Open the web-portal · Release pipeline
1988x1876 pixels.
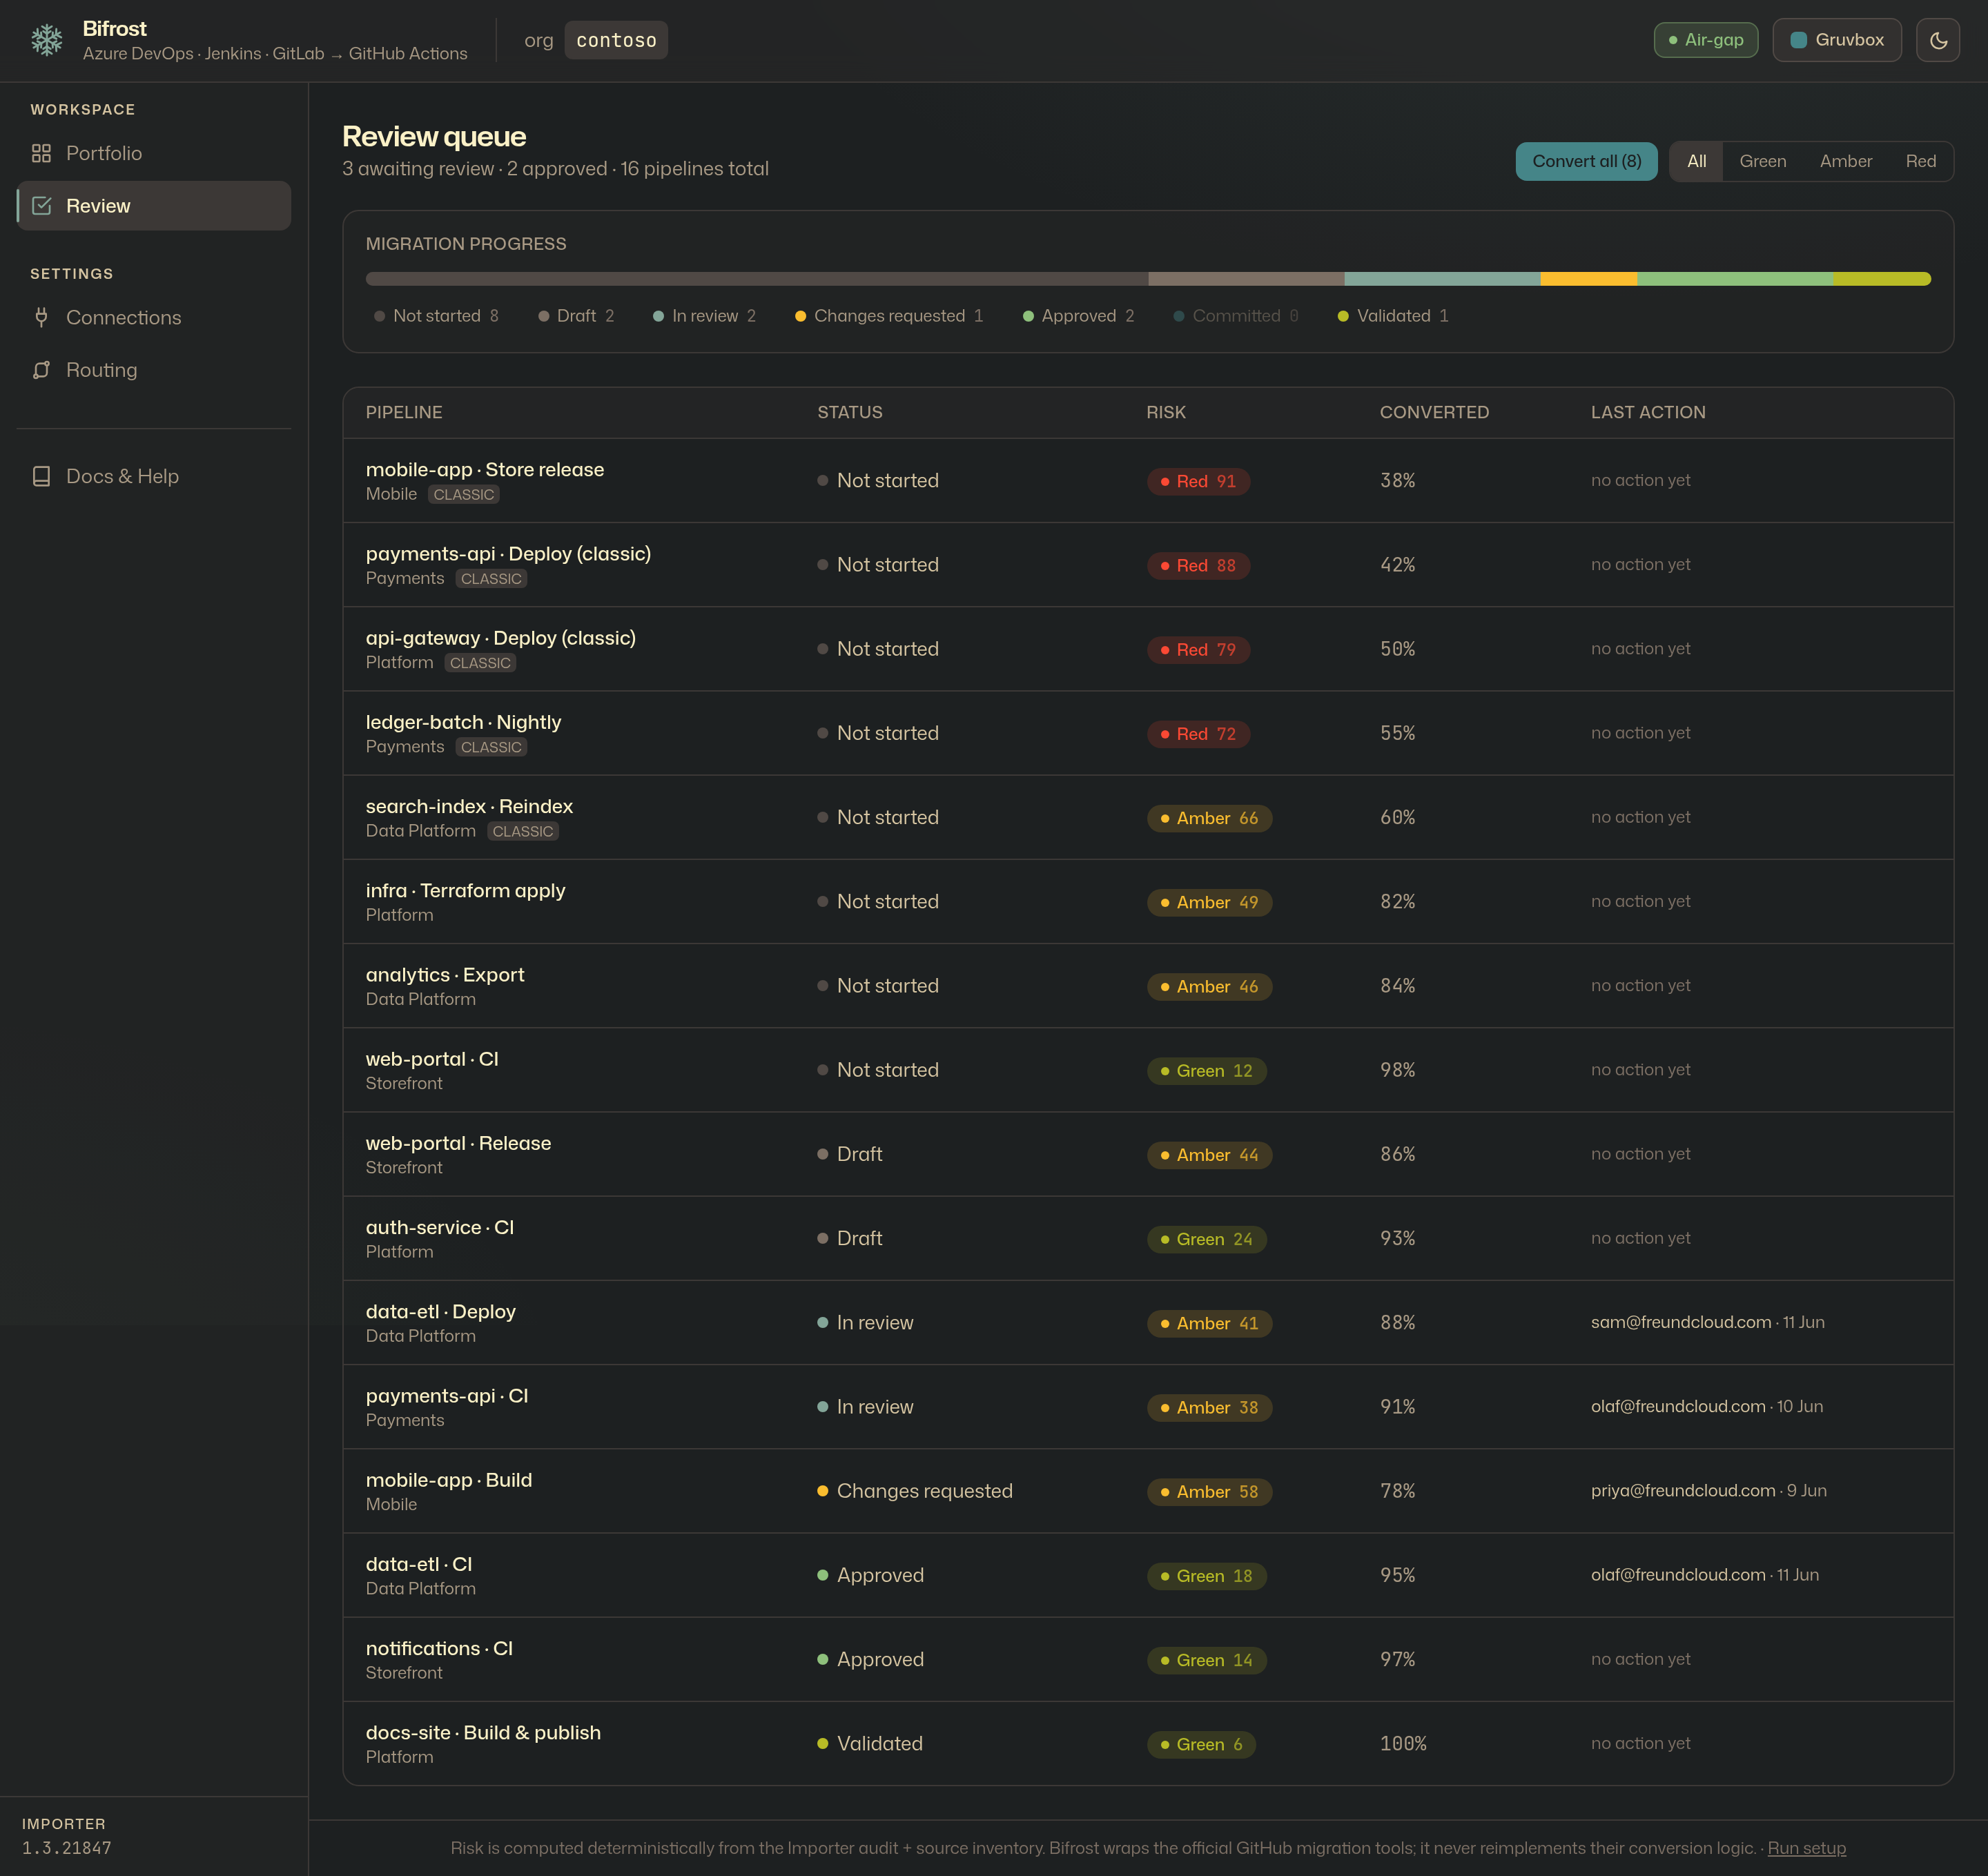(1148, 1154)
